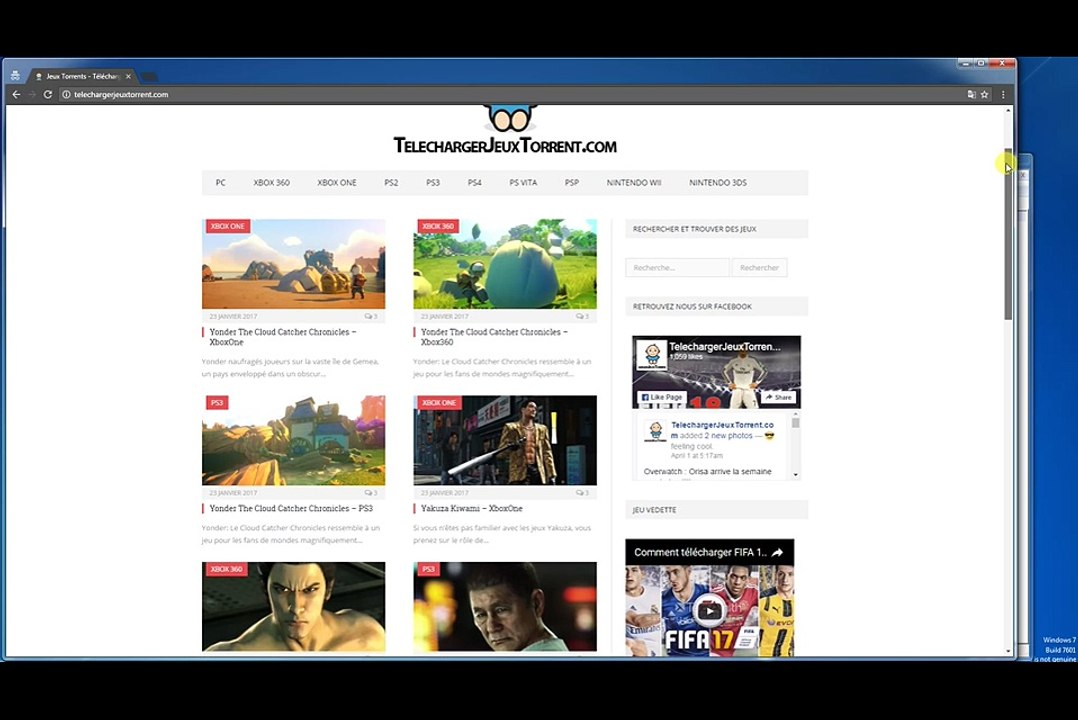1078x720 pixels.
Task: Open Yonder Cloud Catcher Chronicles Xbox360 thumbnail
Action: [505, 264]
